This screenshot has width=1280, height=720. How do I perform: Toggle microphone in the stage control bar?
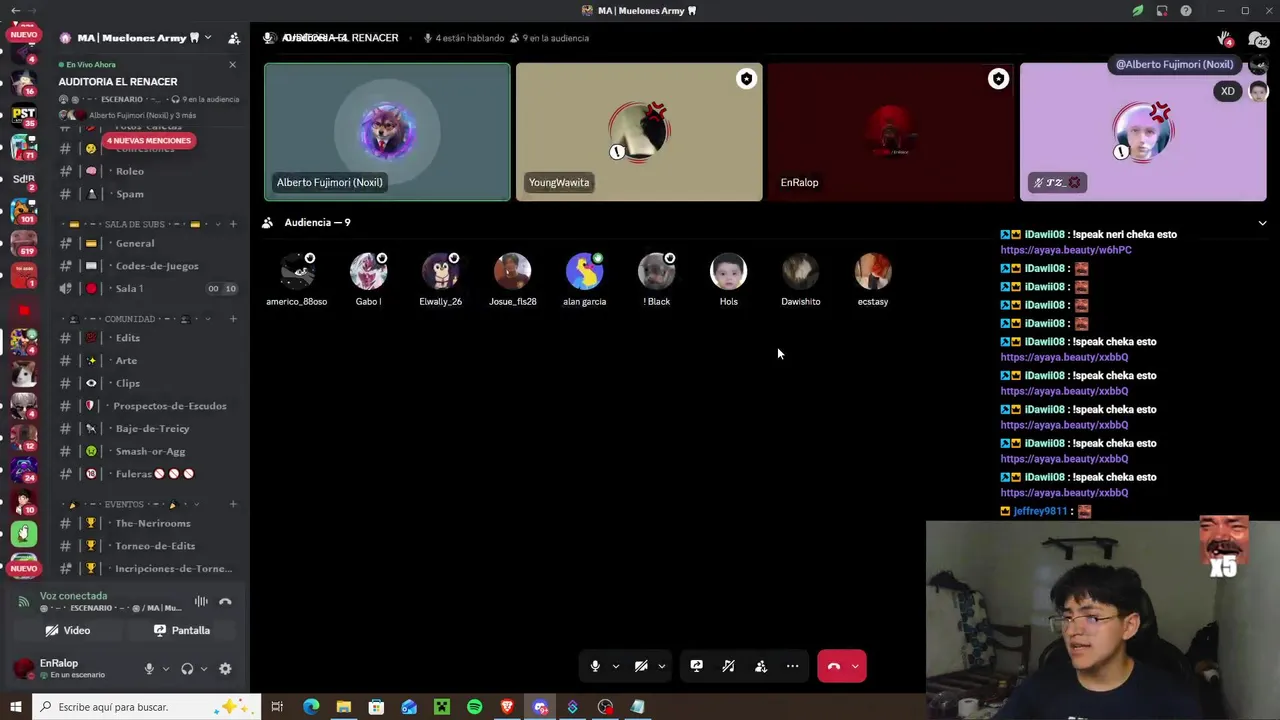coord(595,666)
